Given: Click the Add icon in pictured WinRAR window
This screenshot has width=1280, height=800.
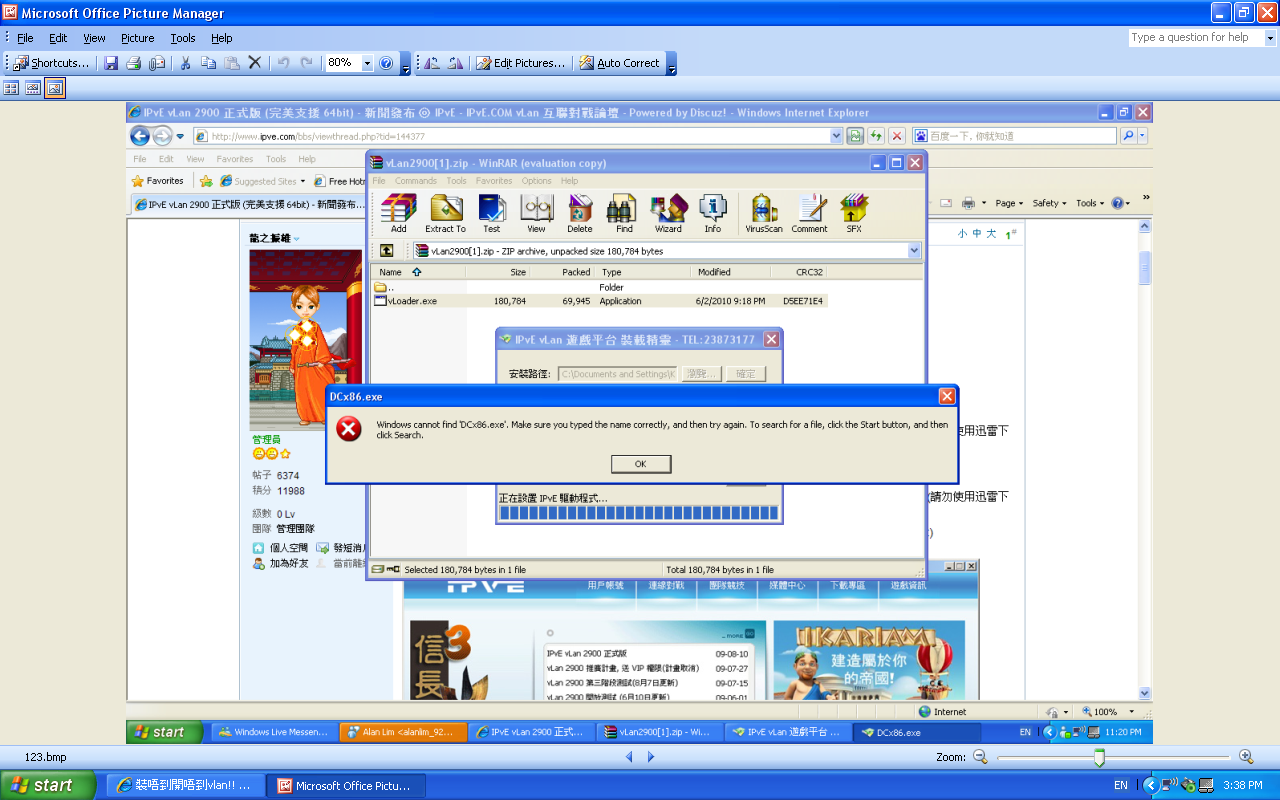Looking at the screenshot, I should click(x=399, y=213).
